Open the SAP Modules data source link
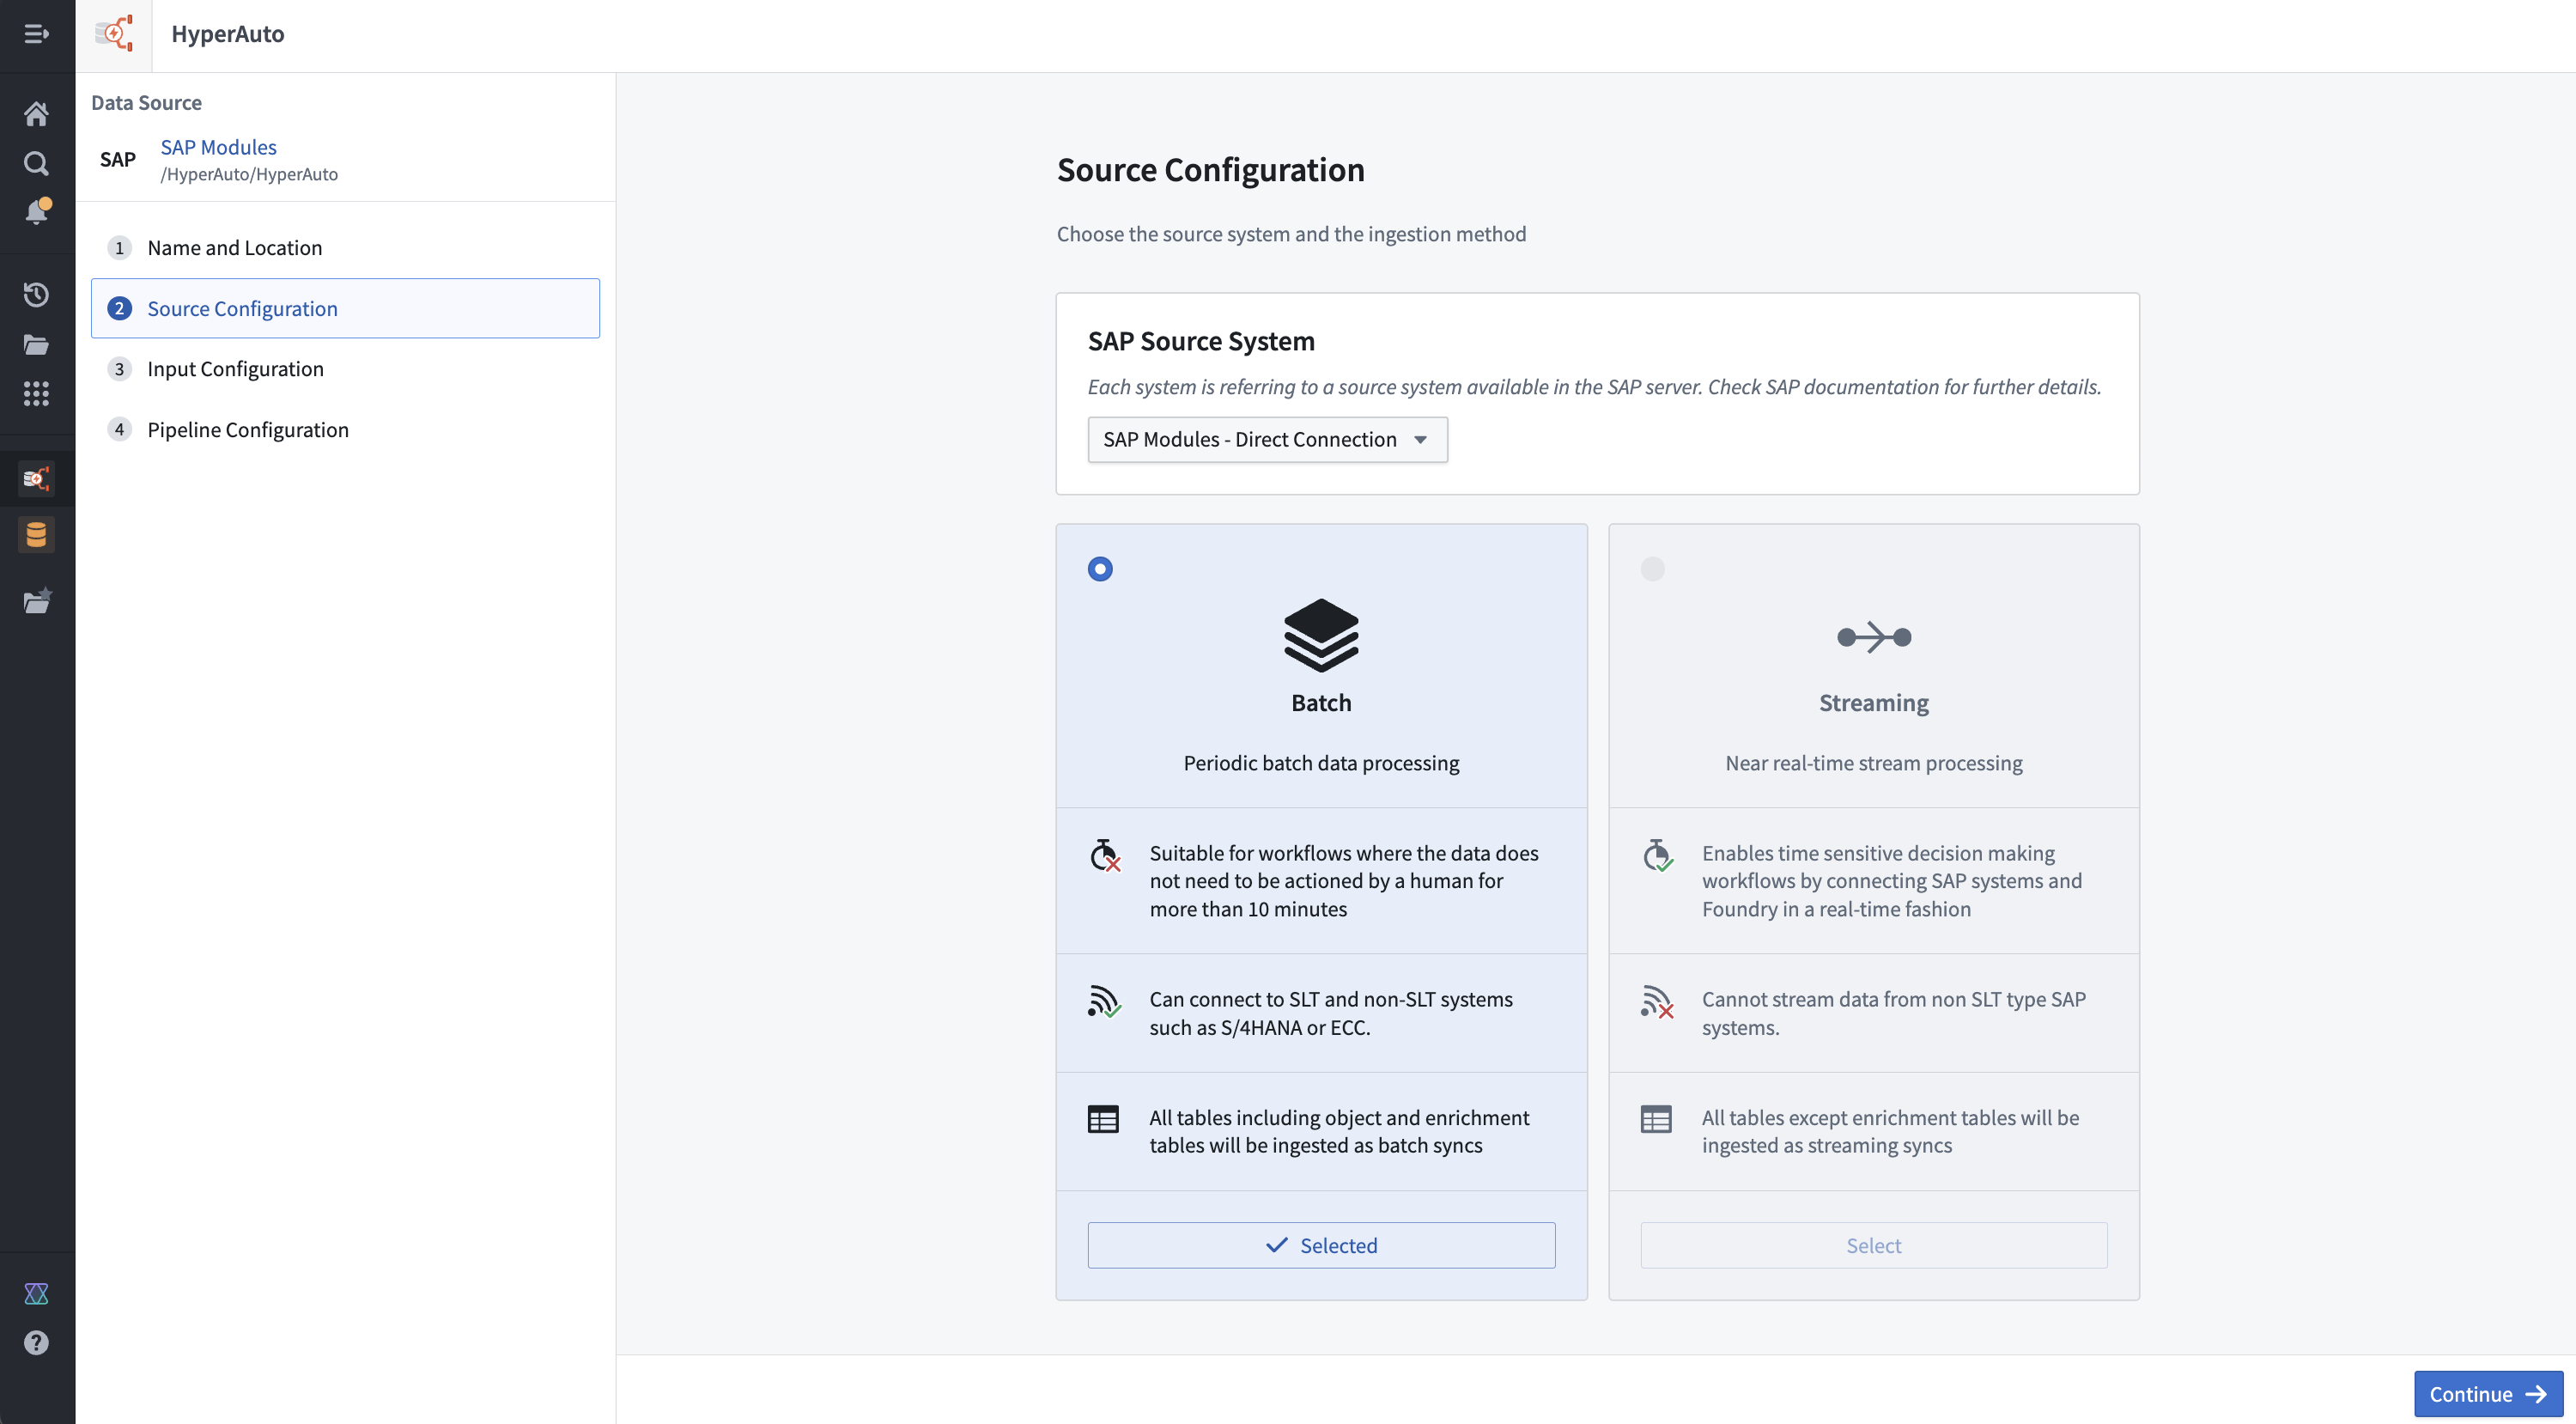This screenshot has width=2576, height=1424. coord(218,147)
